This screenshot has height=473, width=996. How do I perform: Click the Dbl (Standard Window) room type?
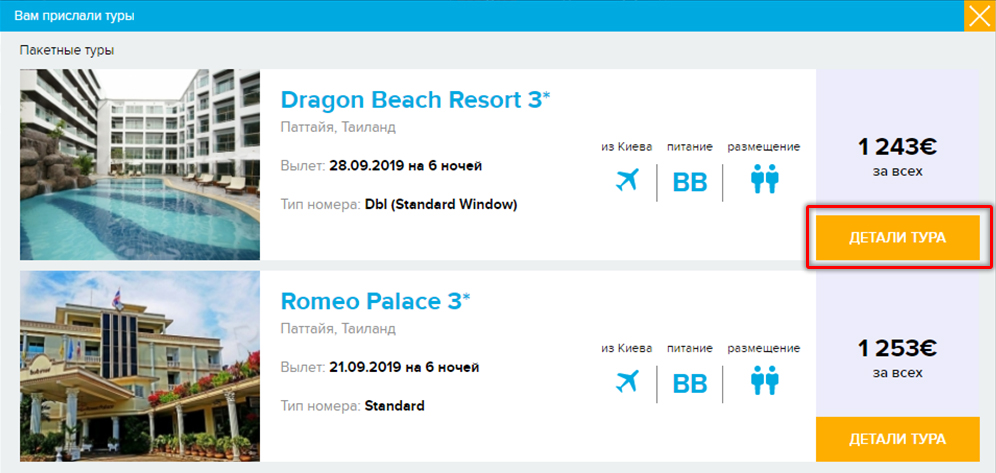coord(441,205)
